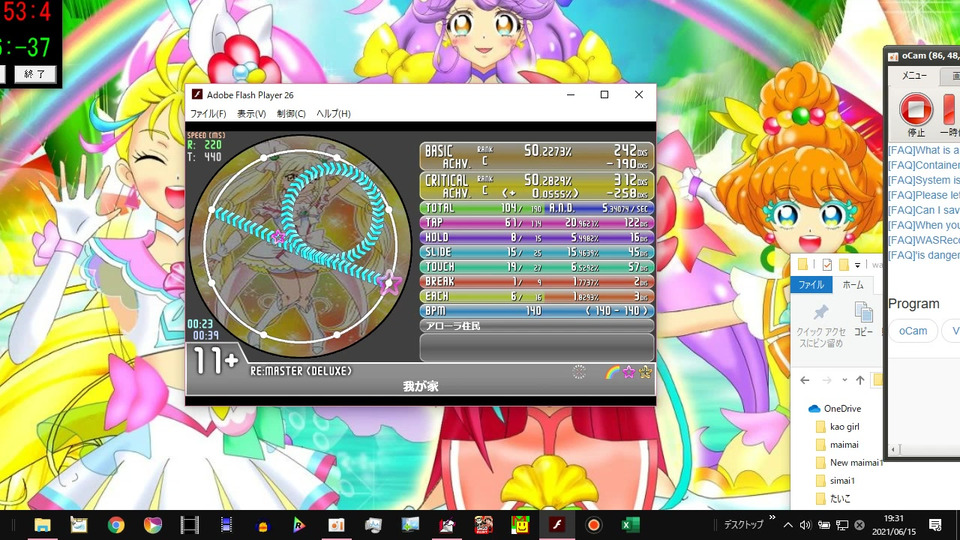This screenshot has height=540, width=960.
Task: Click the アローラ住民 designer label
Action: coord(453,326)
